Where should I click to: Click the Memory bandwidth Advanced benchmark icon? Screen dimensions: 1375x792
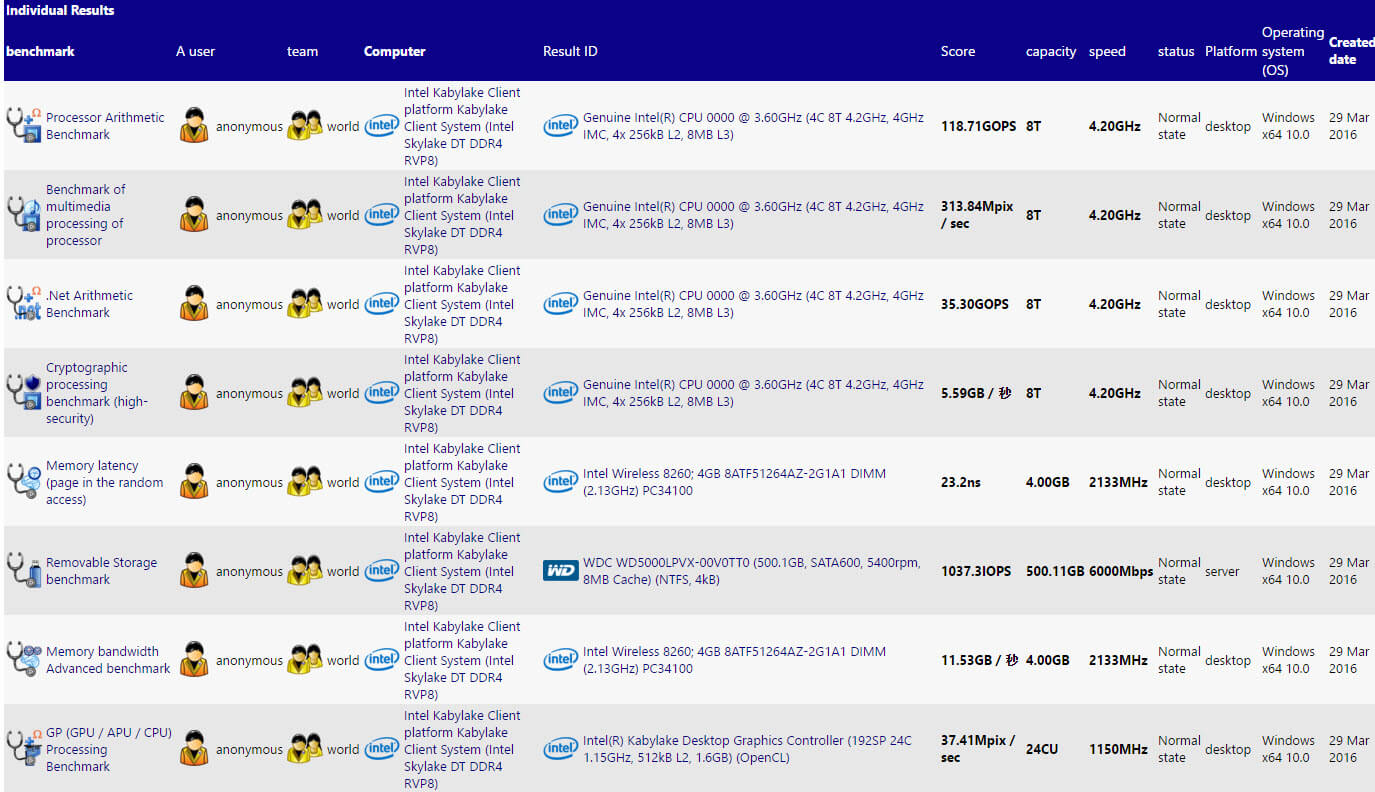click(x=23, y=660)
